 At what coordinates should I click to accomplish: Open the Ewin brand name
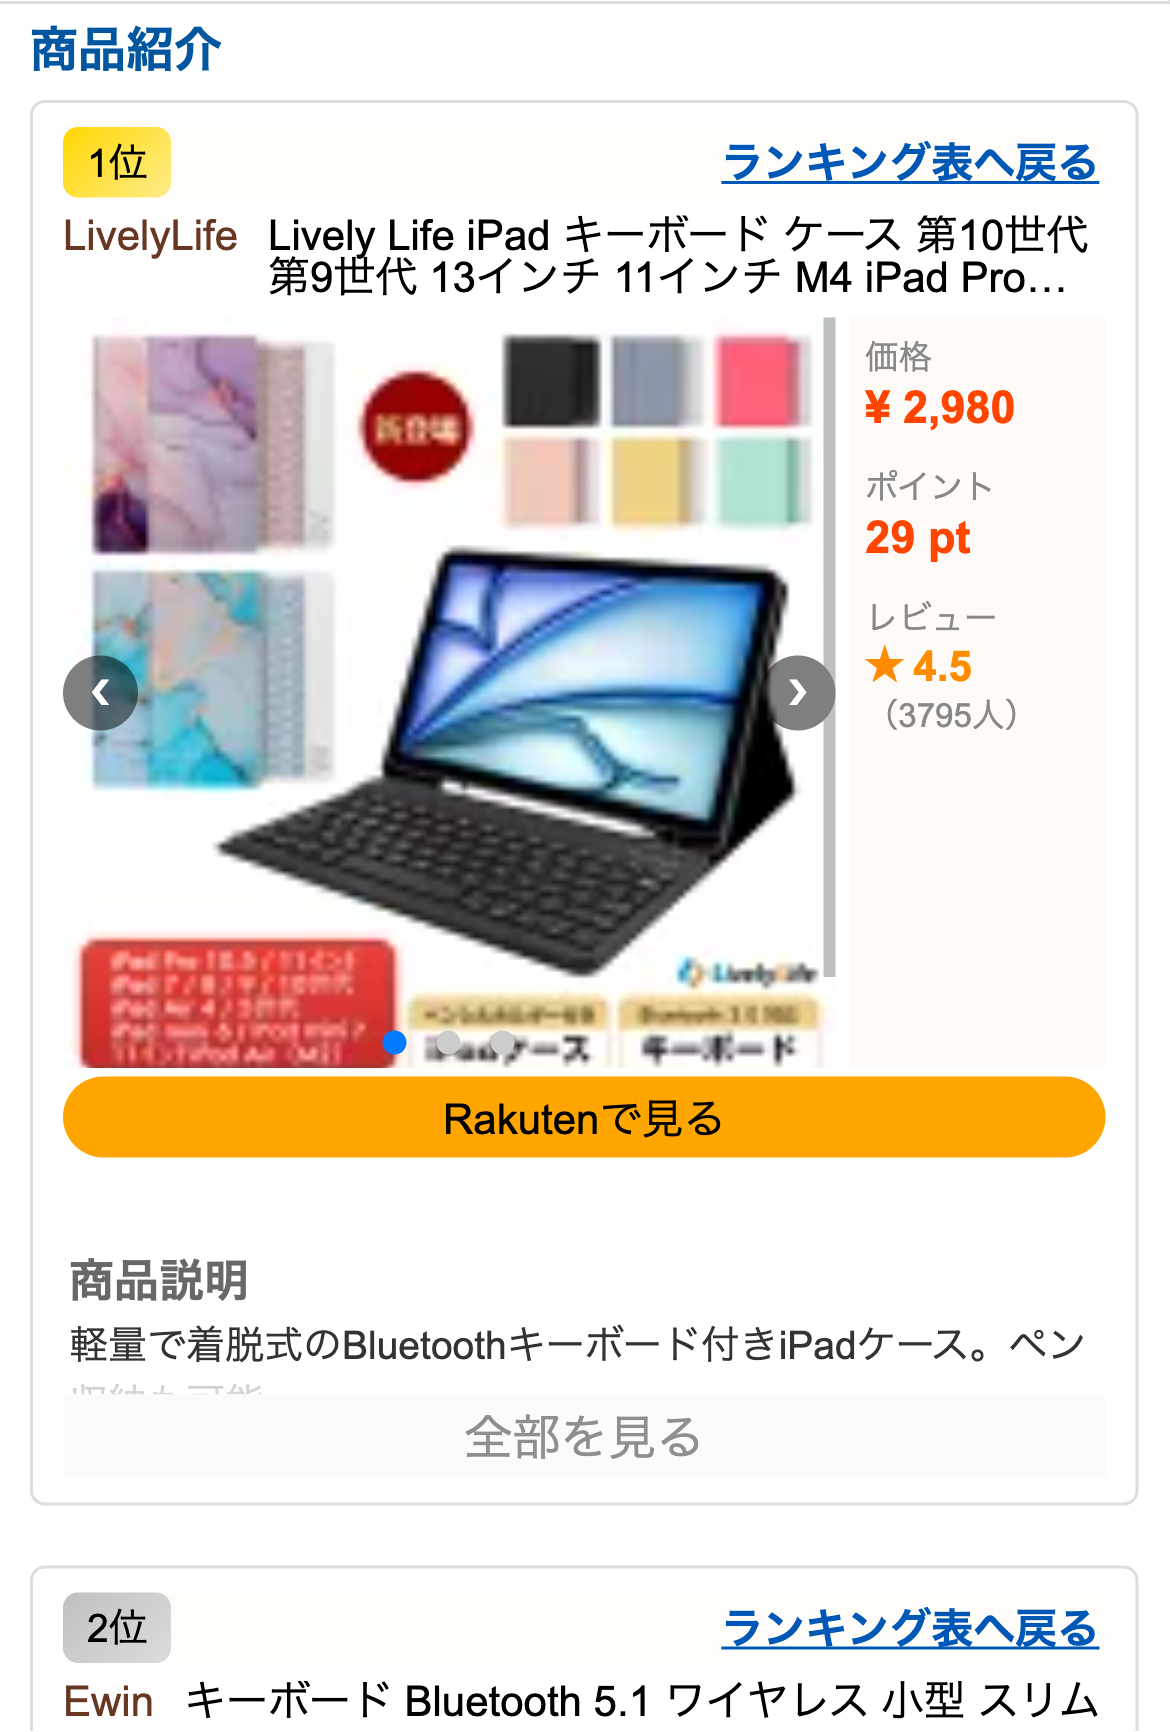(108, 1701)
